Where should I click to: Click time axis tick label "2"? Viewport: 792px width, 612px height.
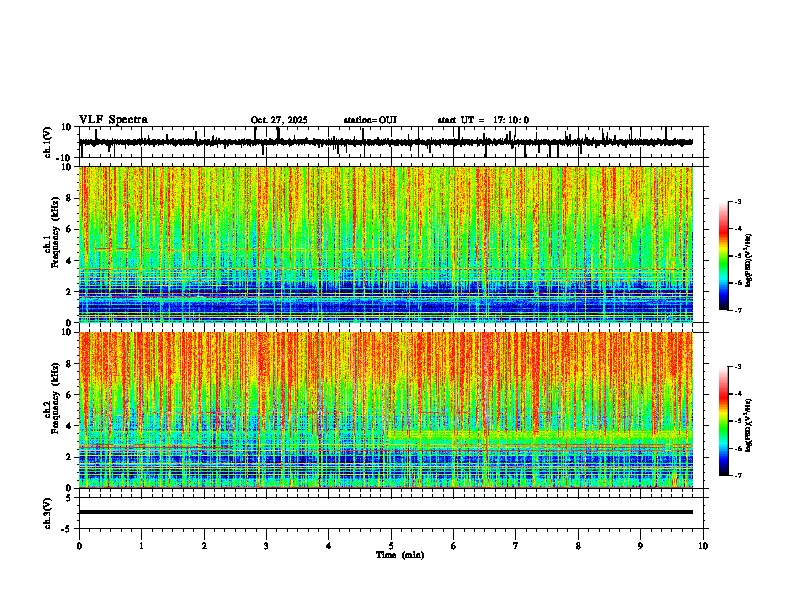pyautogui.click(x=204, y=546)
